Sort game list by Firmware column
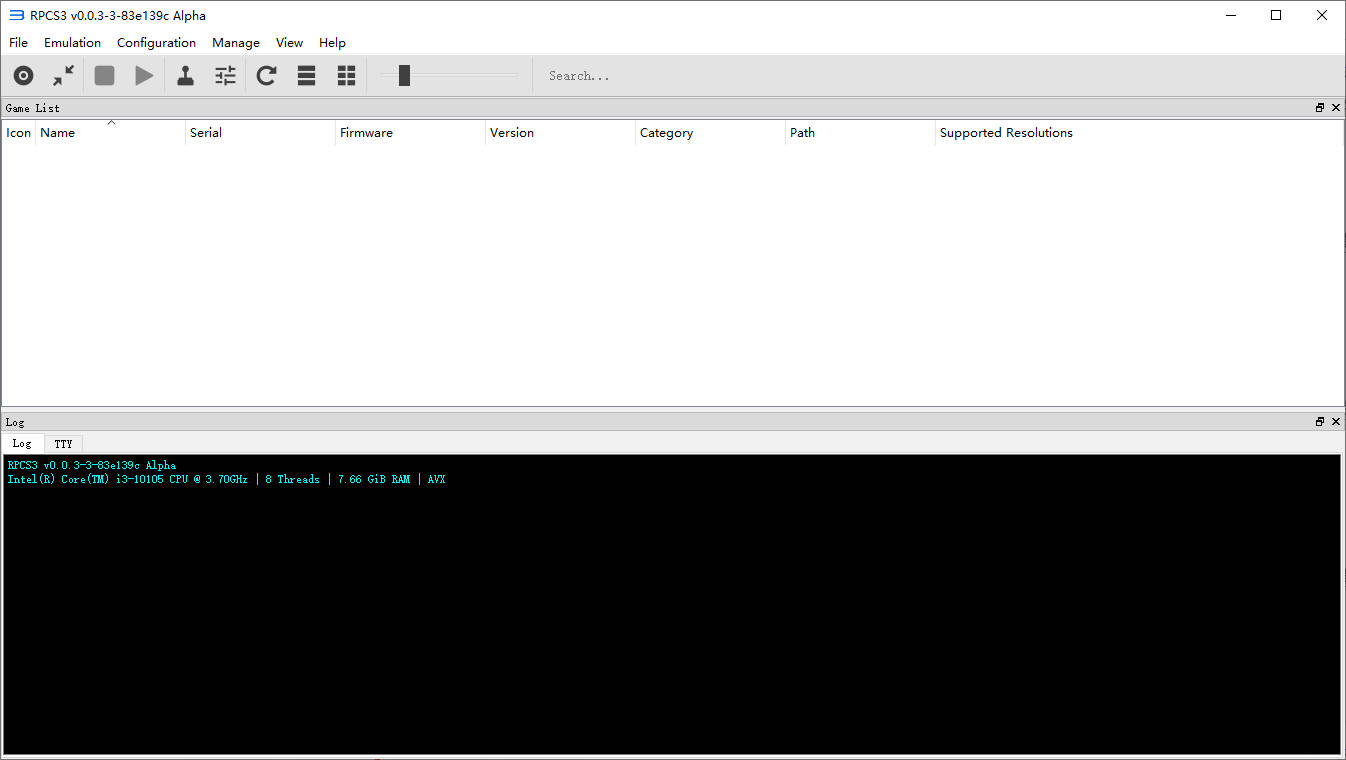This screenshot has width=1346, height=760. point(410,132)
